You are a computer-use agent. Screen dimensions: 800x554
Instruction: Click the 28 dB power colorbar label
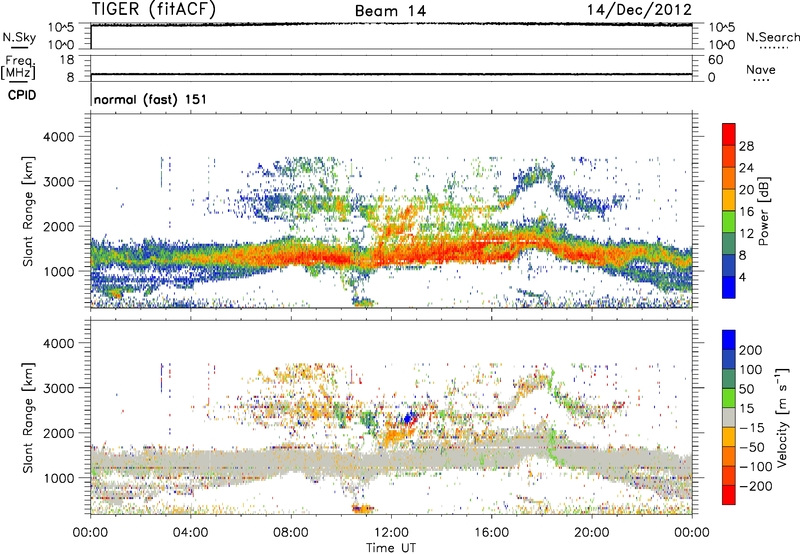click(x=746, y=146)
